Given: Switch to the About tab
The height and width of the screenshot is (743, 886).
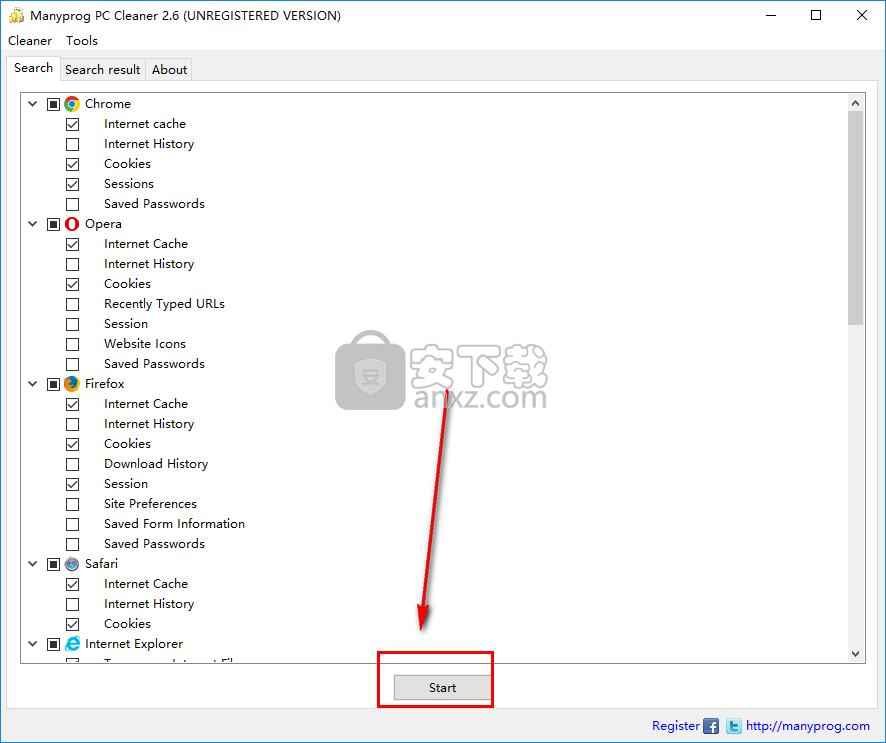Looking at the screenshot, I should tap(169, 69).
